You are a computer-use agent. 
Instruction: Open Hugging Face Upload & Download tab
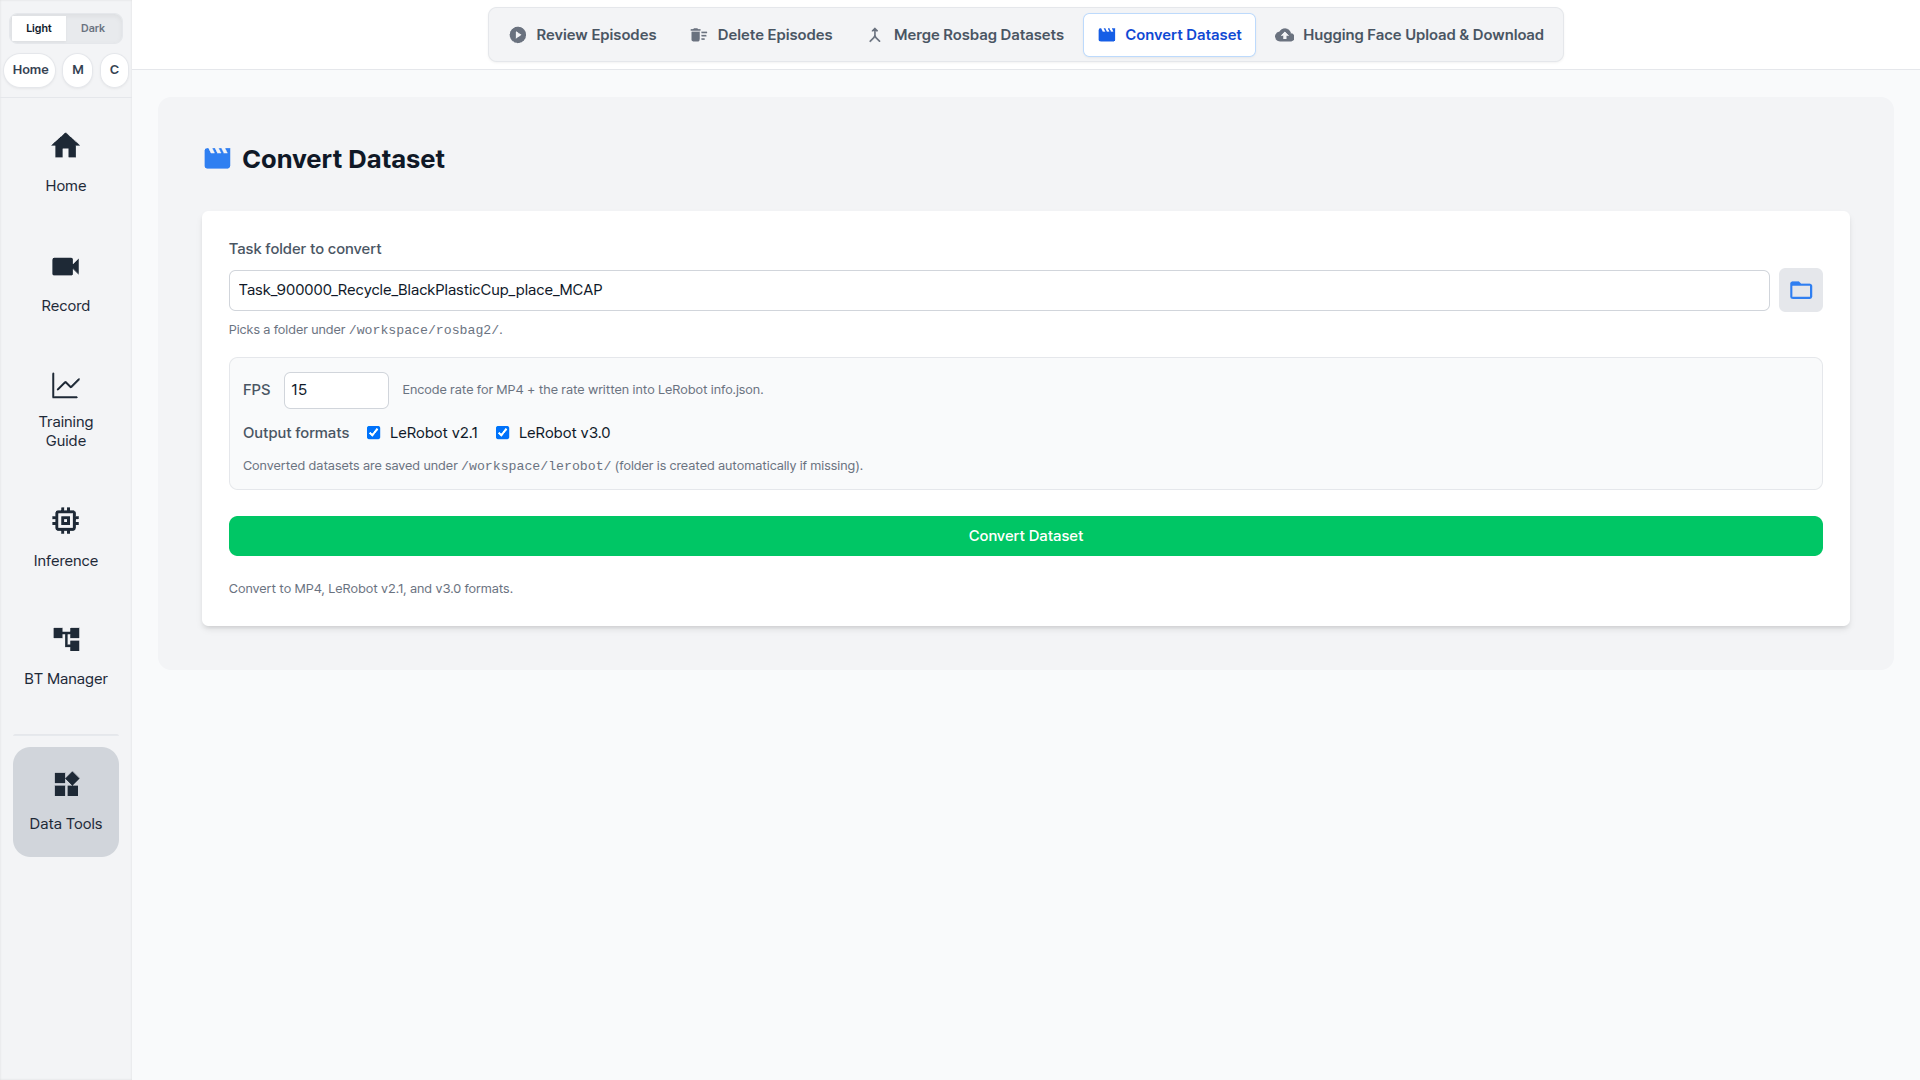(1410, 35)
